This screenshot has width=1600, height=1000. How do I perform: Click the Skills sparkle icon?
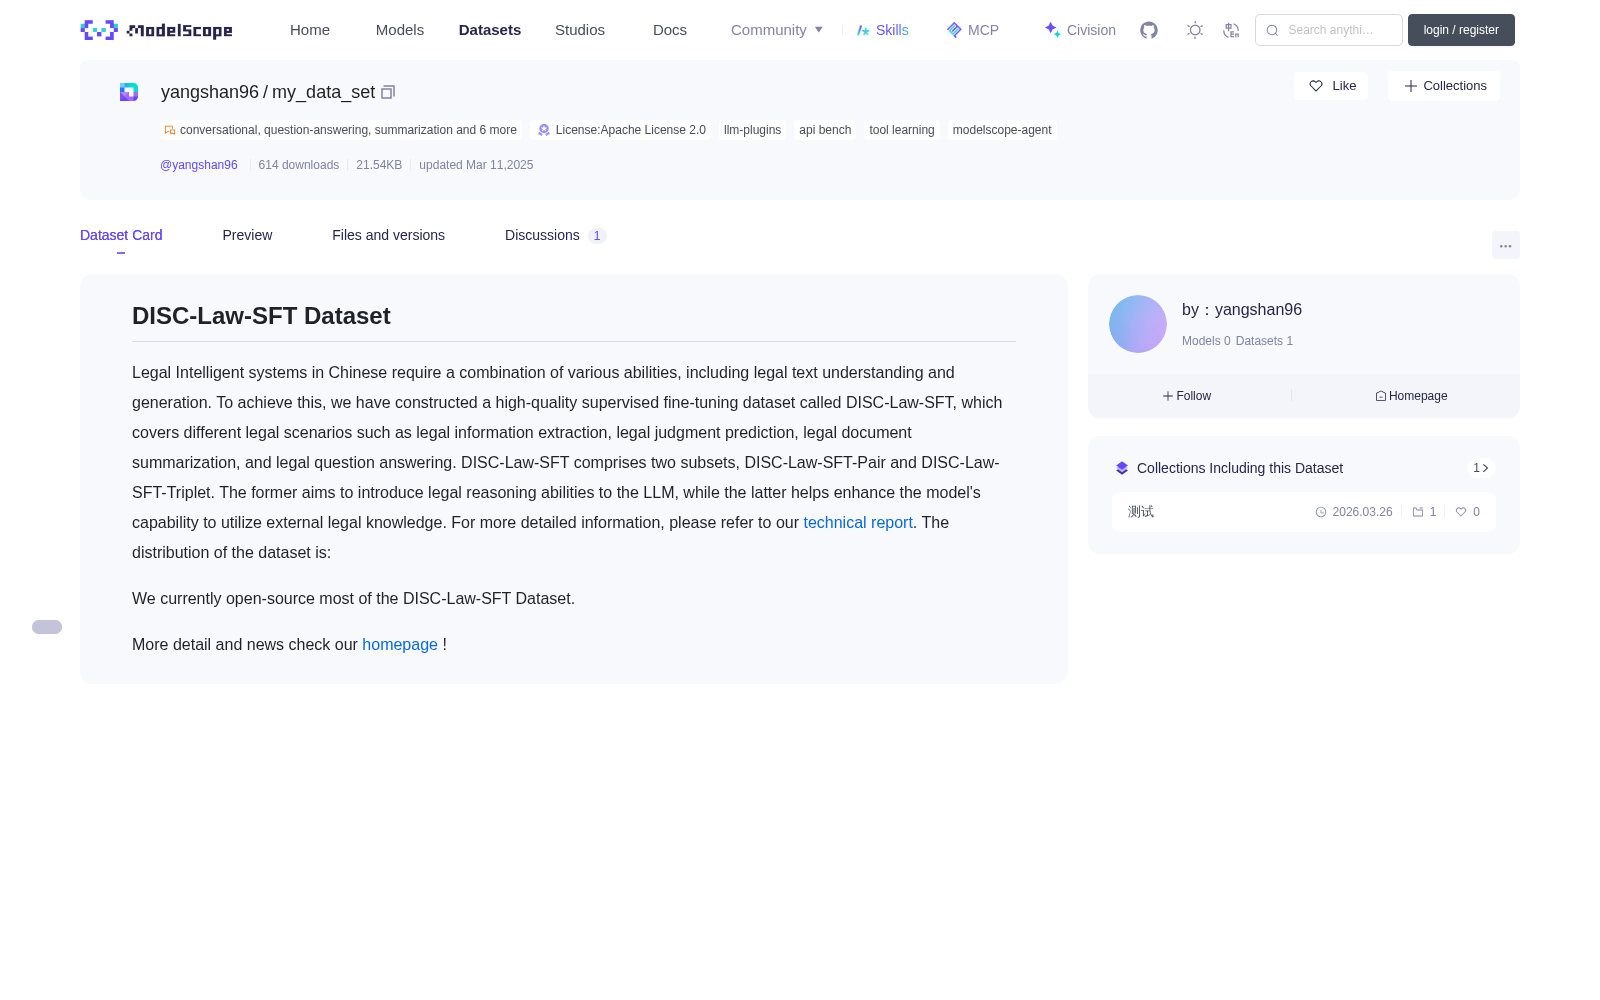(x=863, y=30)
